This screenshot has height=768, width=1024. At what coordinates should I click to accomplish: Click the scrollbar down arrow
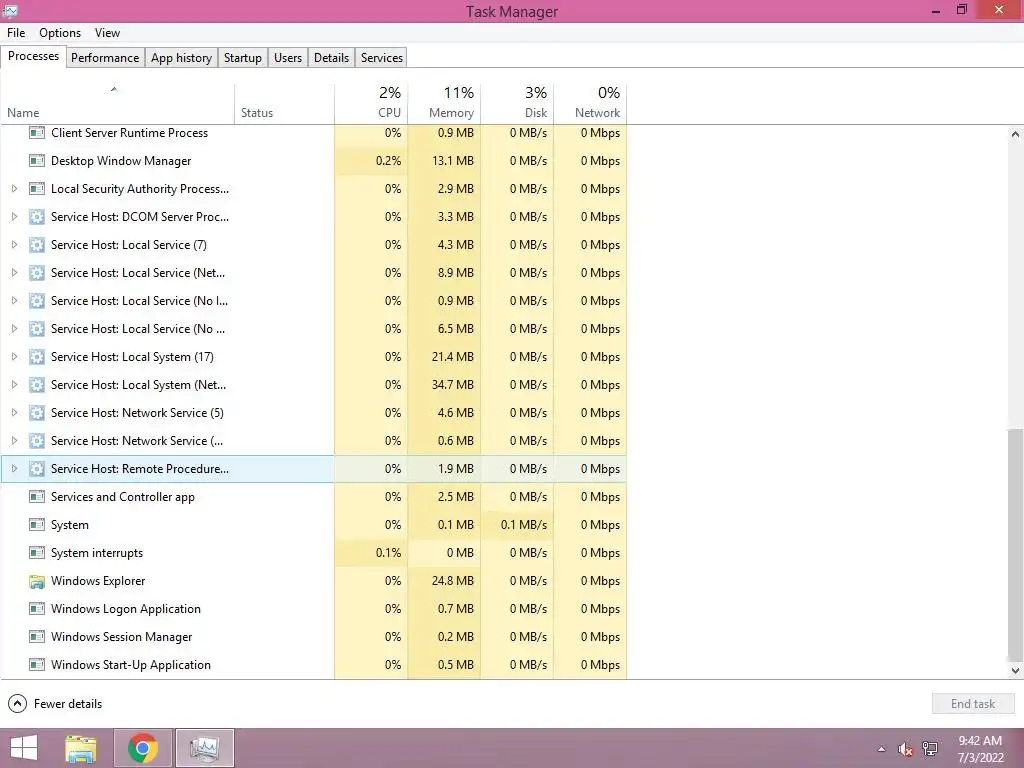click(1015, 670)
